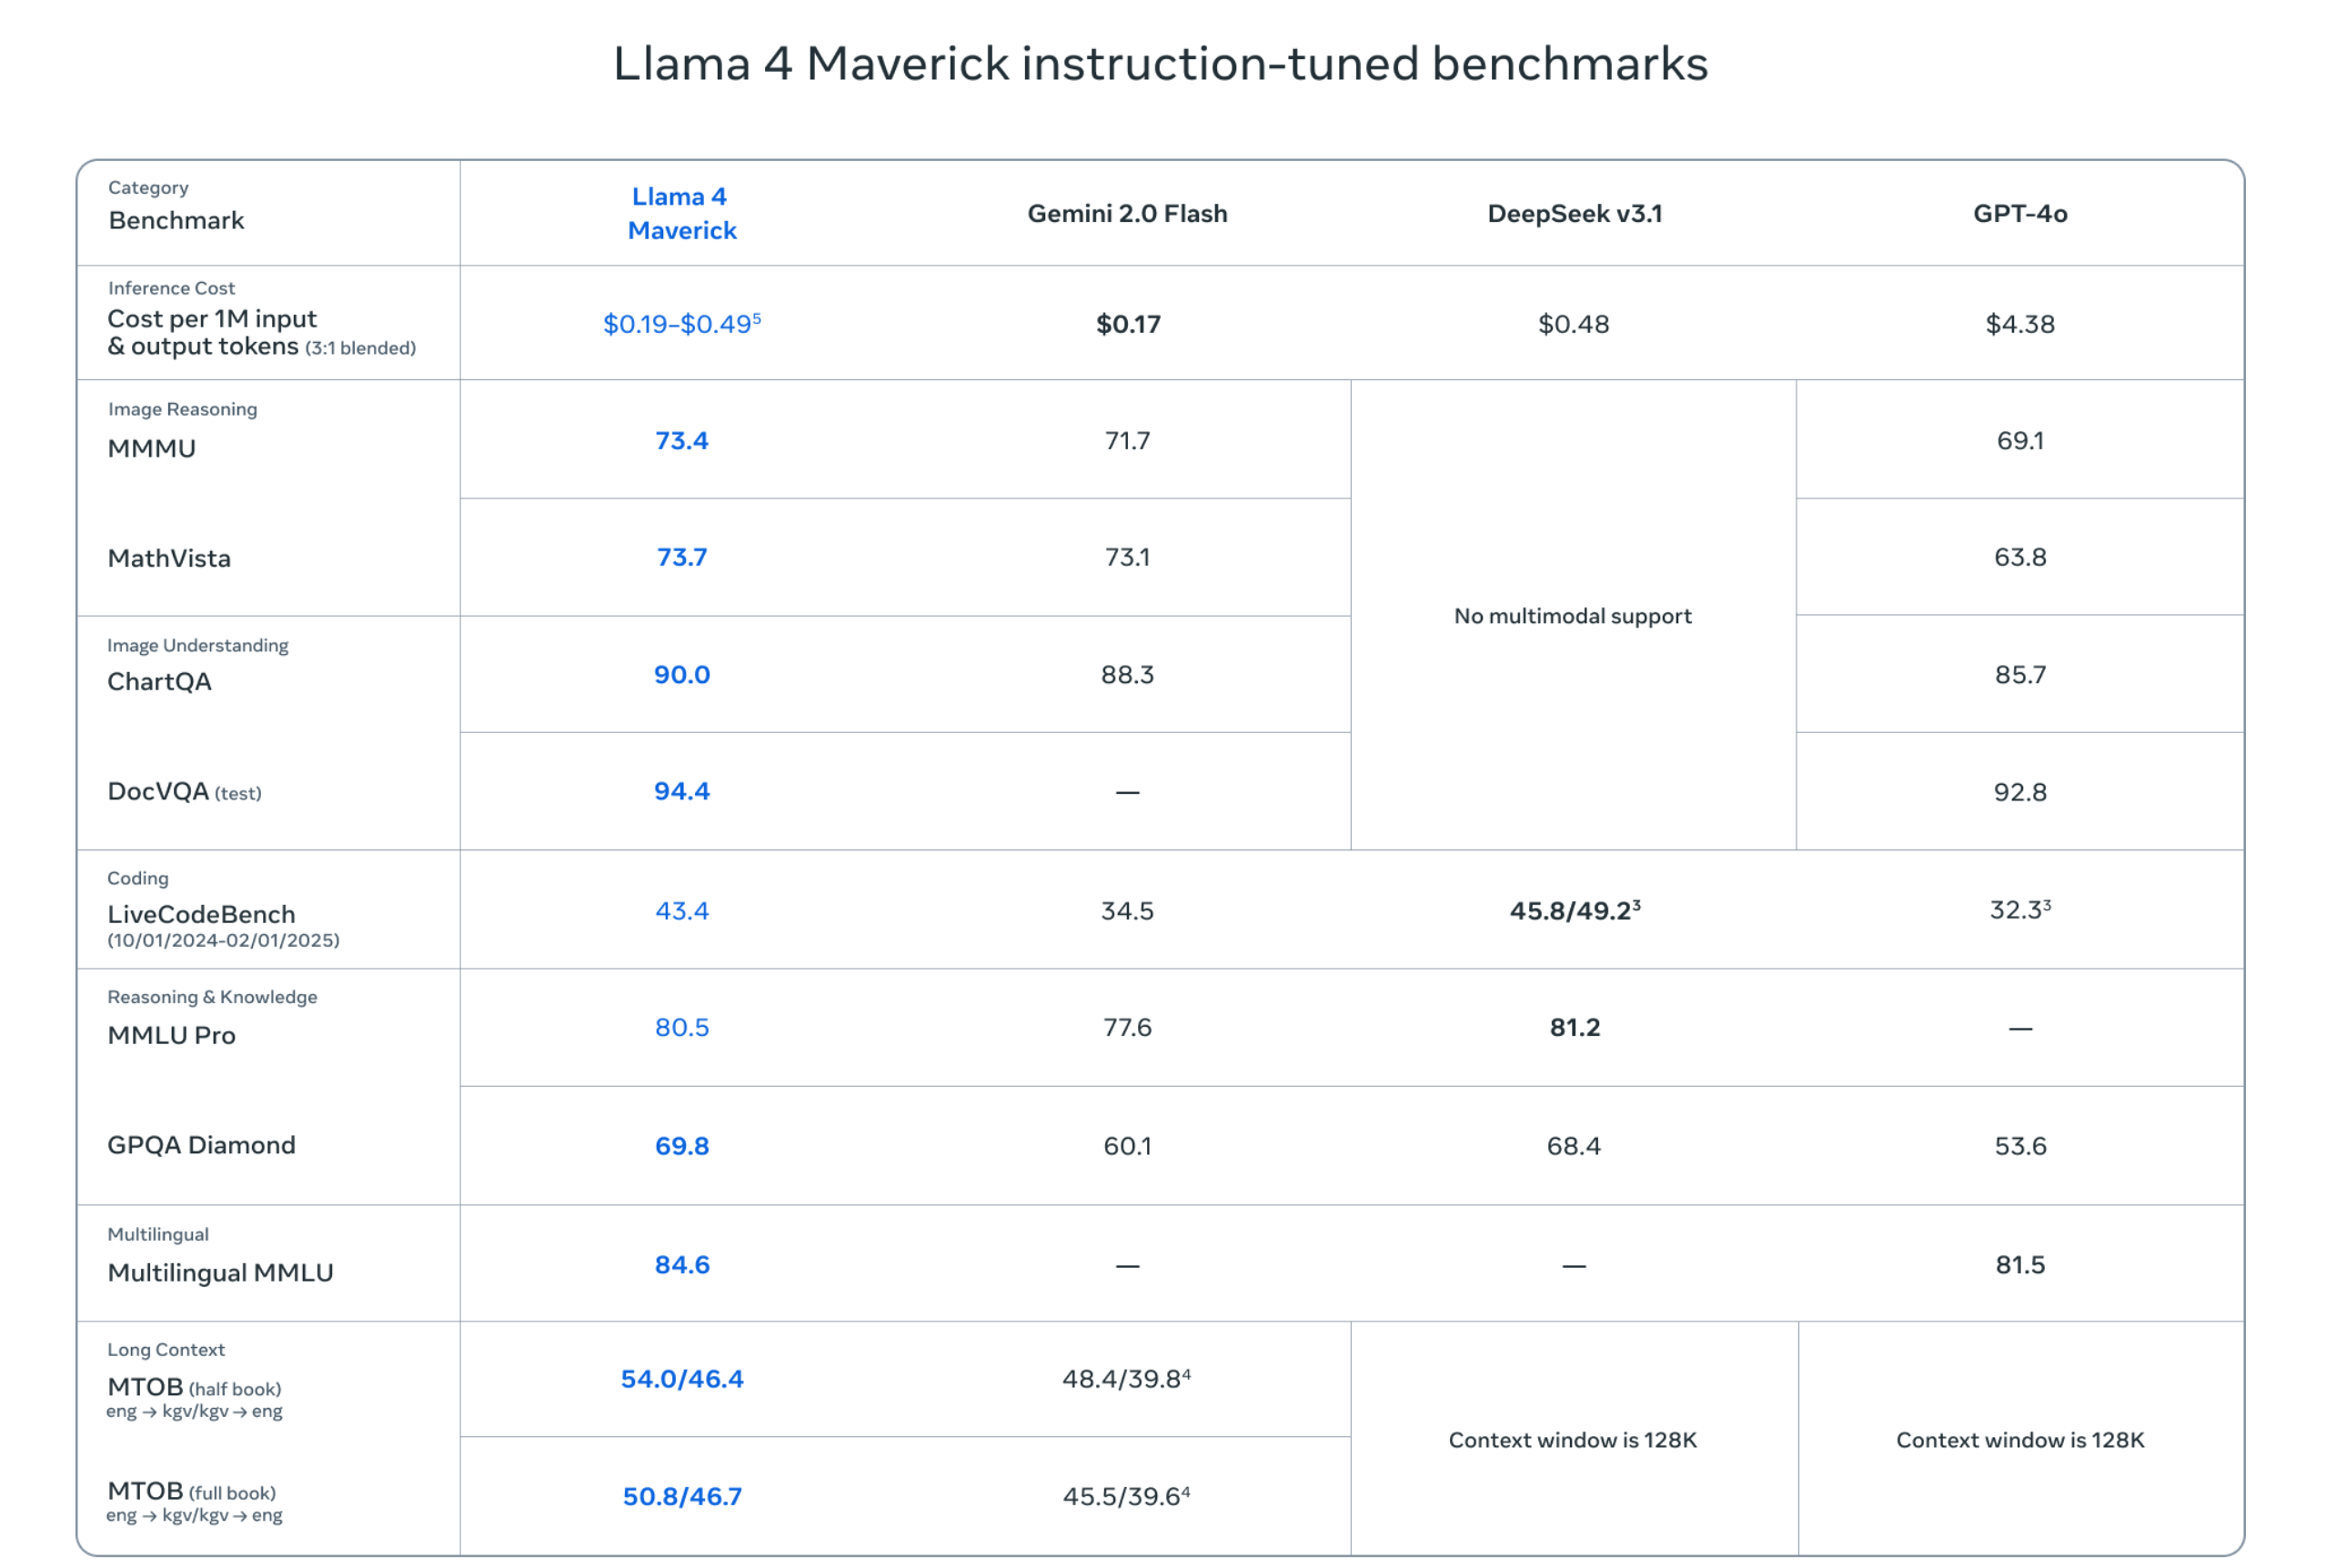This screenshot has width=2325, height=1568.
Task: Click the '69.8' GPQA Diamond score
Action: 682,1145
